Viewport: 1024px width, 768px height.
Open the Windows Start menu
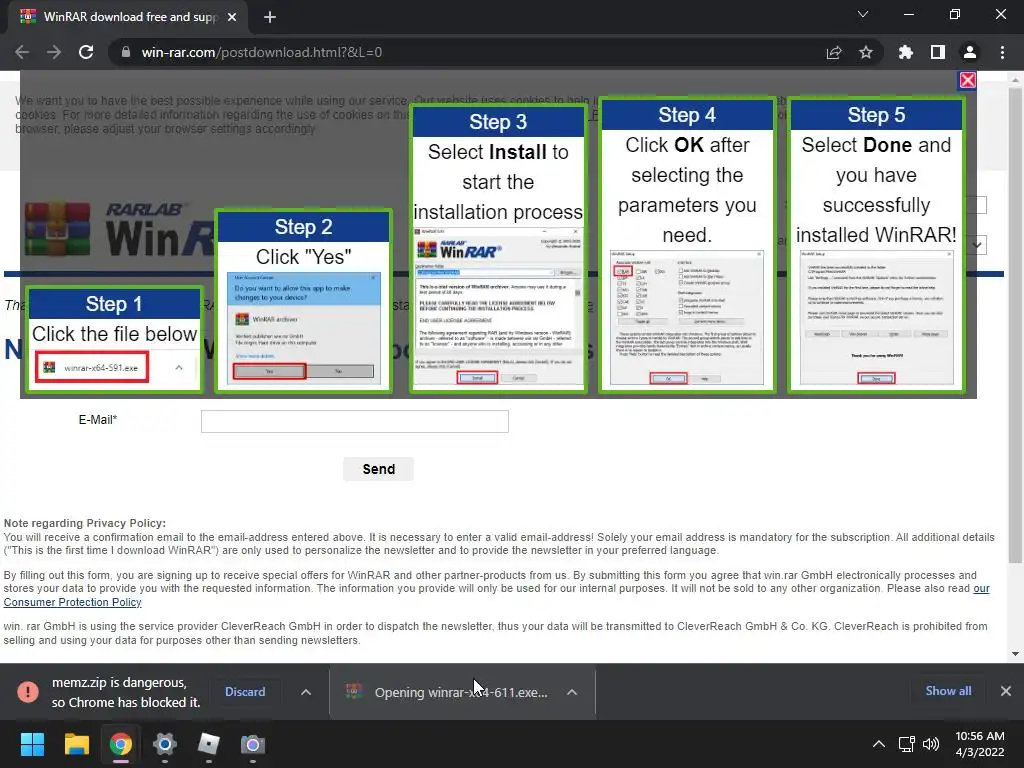pos(32,744)
